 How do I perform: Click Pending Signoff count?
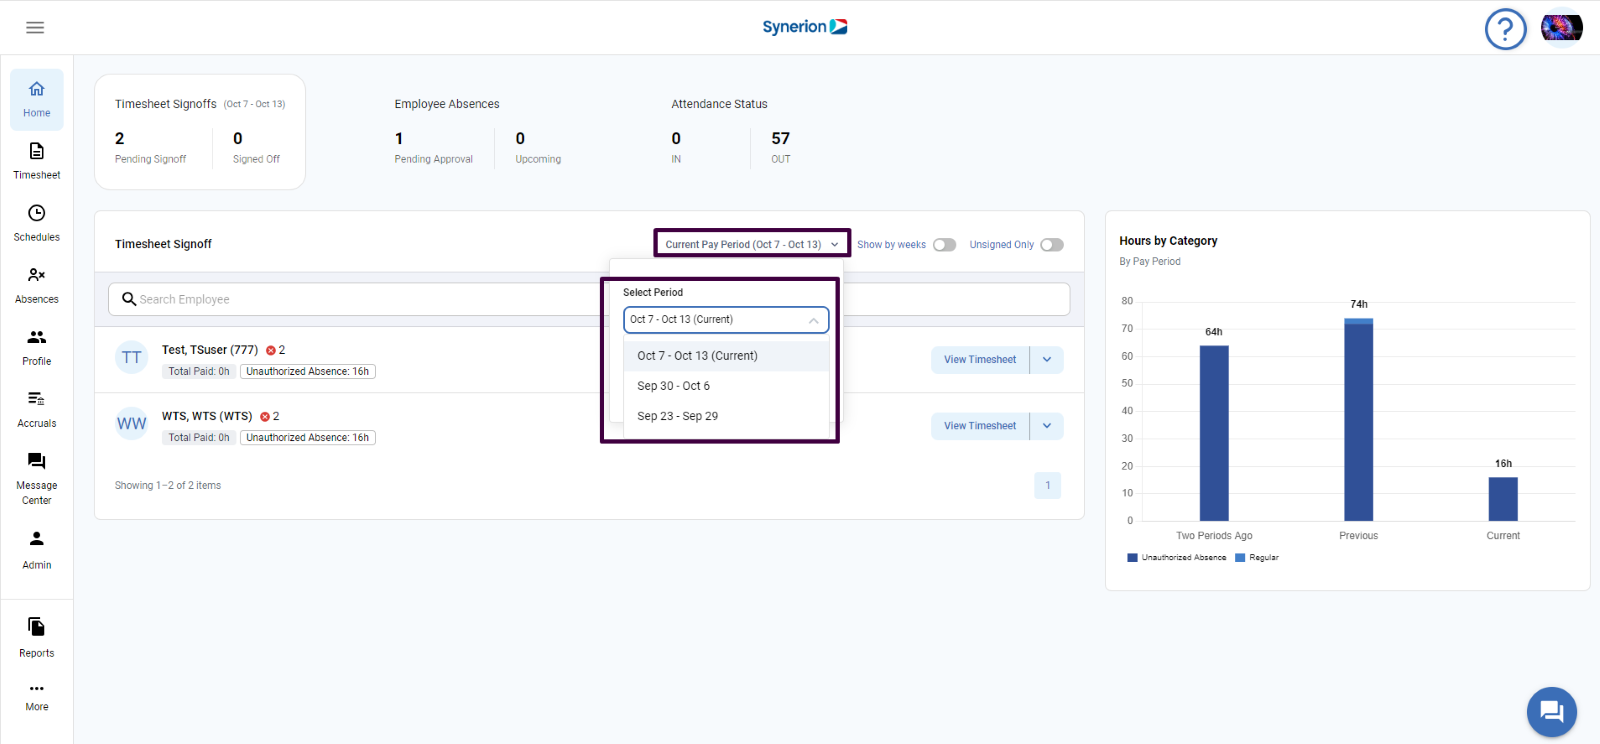tap(120, 139)
